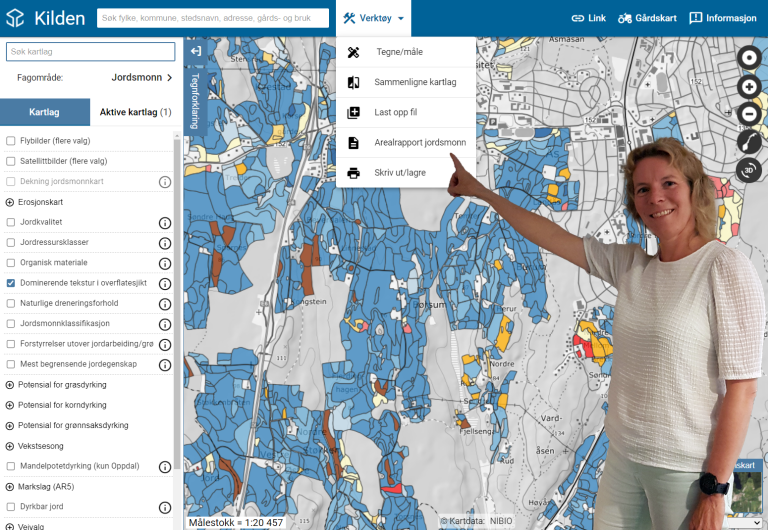Click the Skriv ut/lagre printer icon
The image size is (768, 530).
353,173
